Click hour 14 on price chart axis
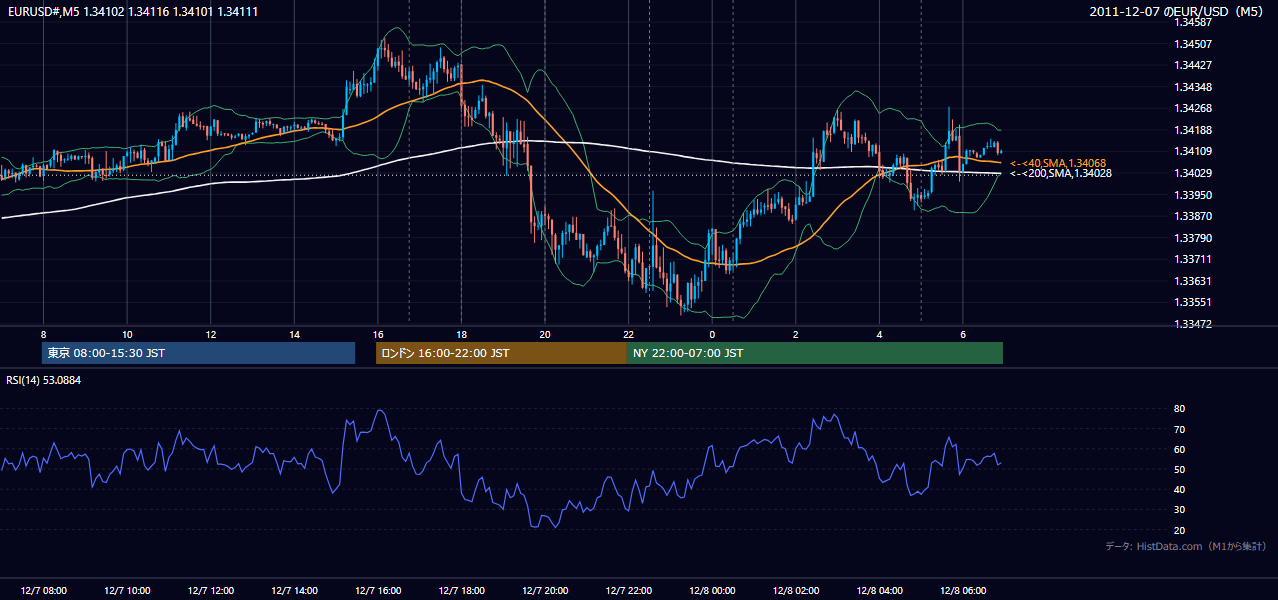 pos(294,334)
